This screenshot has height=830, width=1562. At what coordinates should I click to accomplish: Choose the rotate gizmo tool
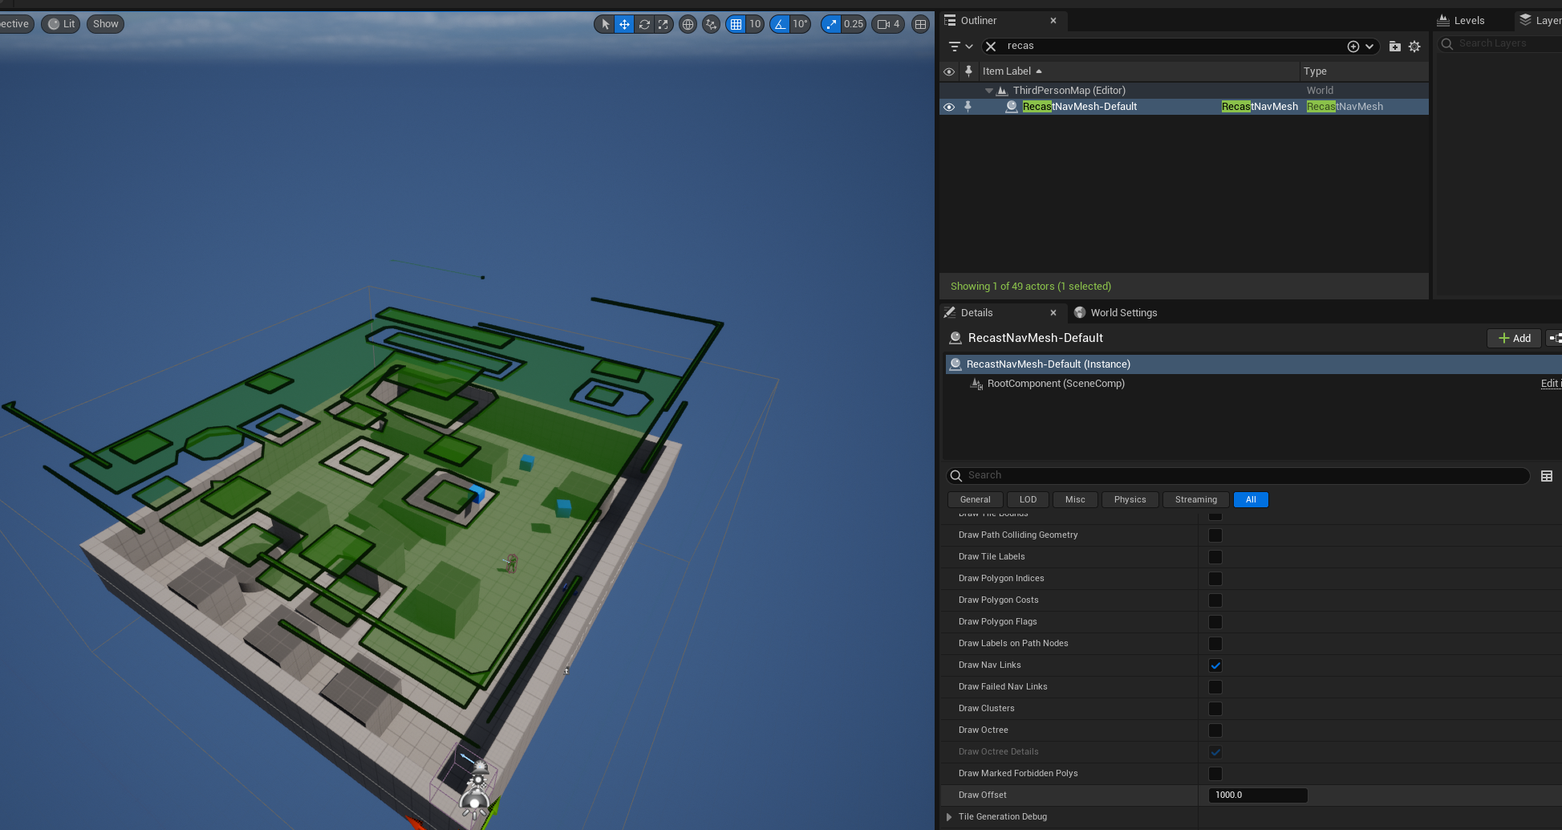point(644,24)
